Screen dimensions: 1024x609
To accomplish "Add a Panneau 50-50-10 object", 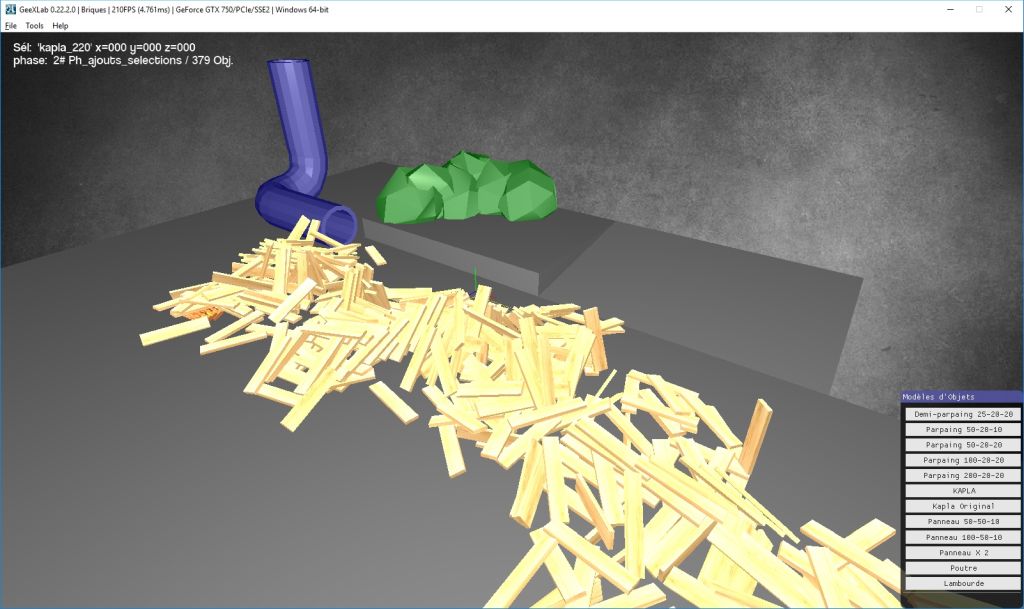I will 963,522.
